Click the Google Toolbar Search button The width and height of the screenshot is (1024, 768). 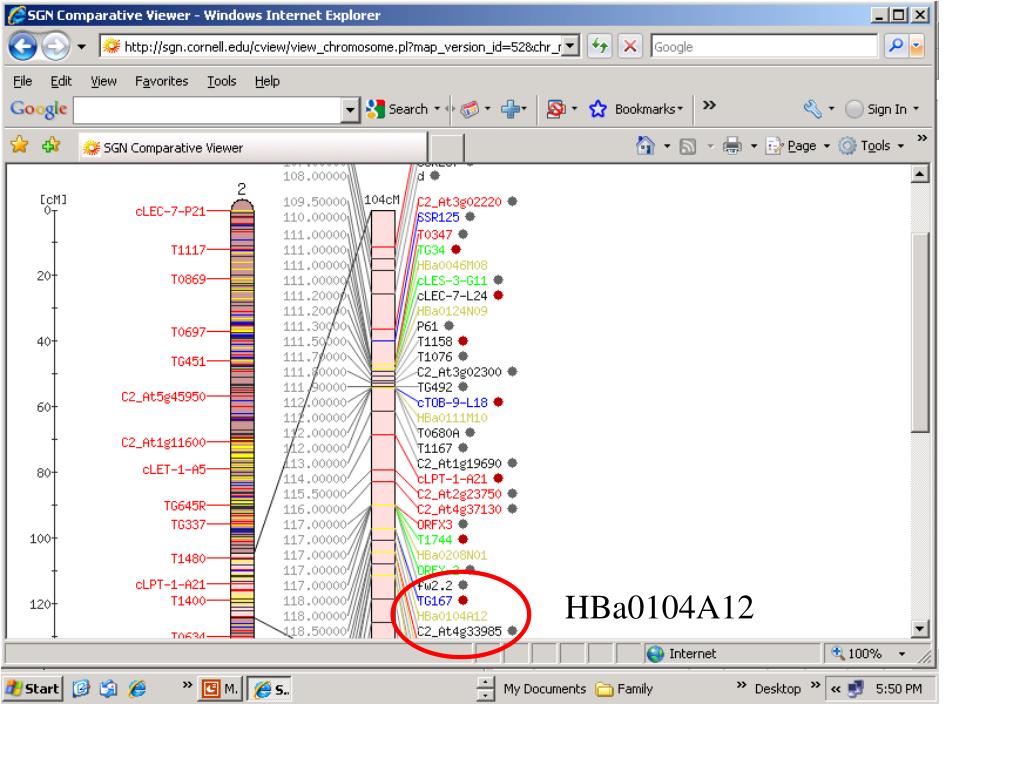pyautogui.click(x=398, y=109)
